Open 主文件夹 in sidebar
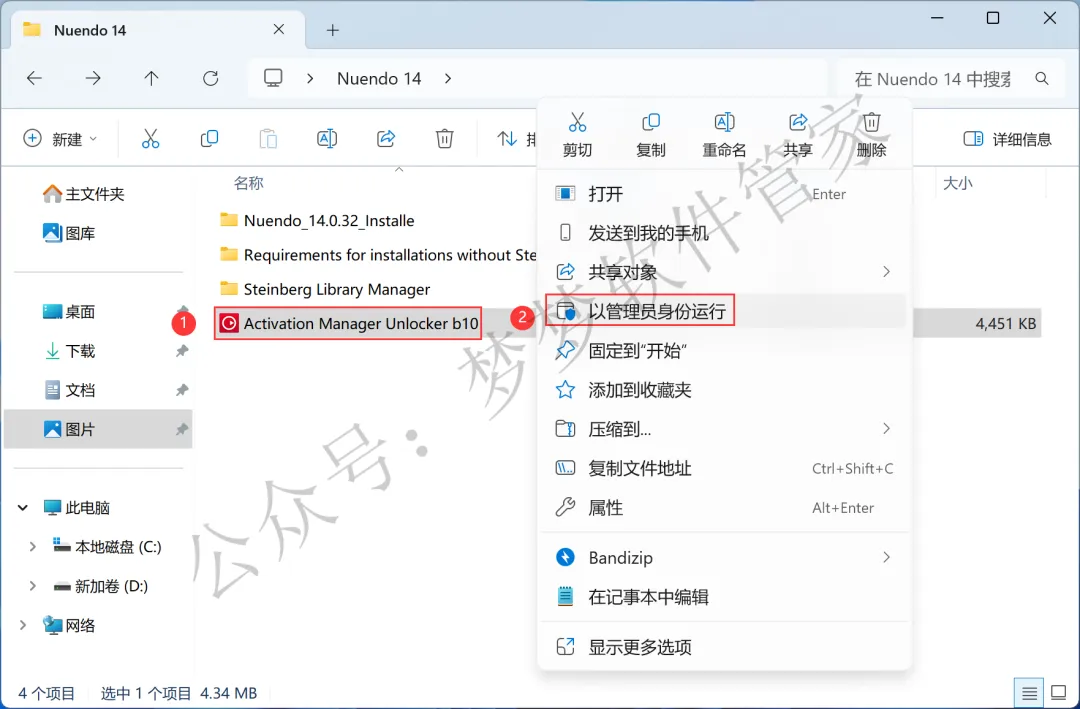Image resolution: width=1080 pixels, height=709 pixels. pos(83,194)
